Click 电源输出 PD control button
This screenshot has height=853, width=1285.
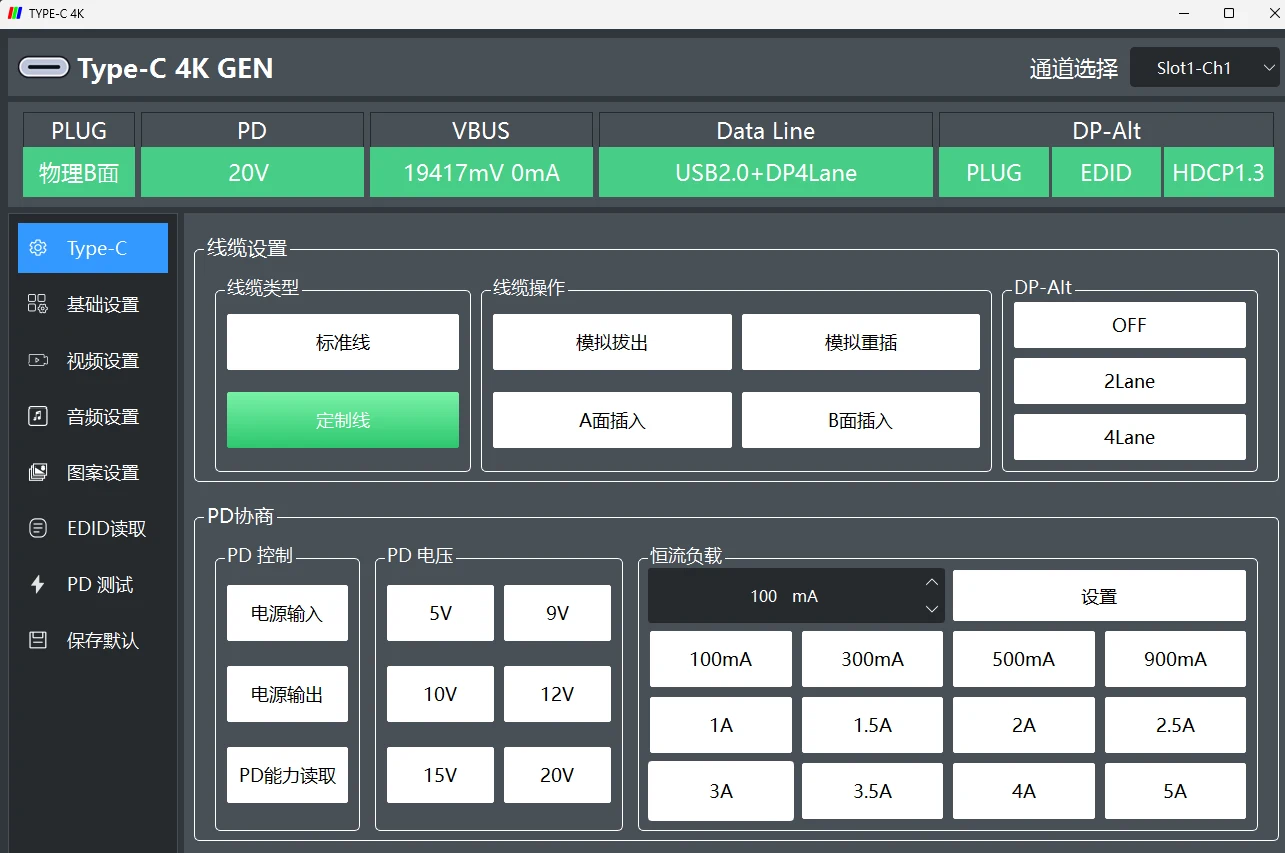coord(287,694)
